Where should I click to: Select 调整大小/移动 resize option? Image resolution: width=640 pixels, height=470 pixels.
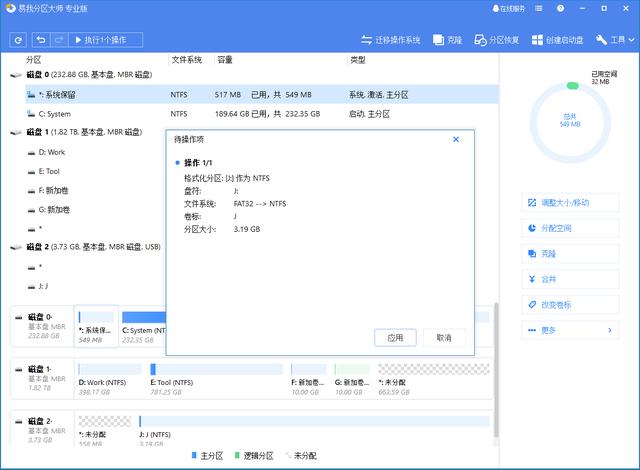point(570,203)
